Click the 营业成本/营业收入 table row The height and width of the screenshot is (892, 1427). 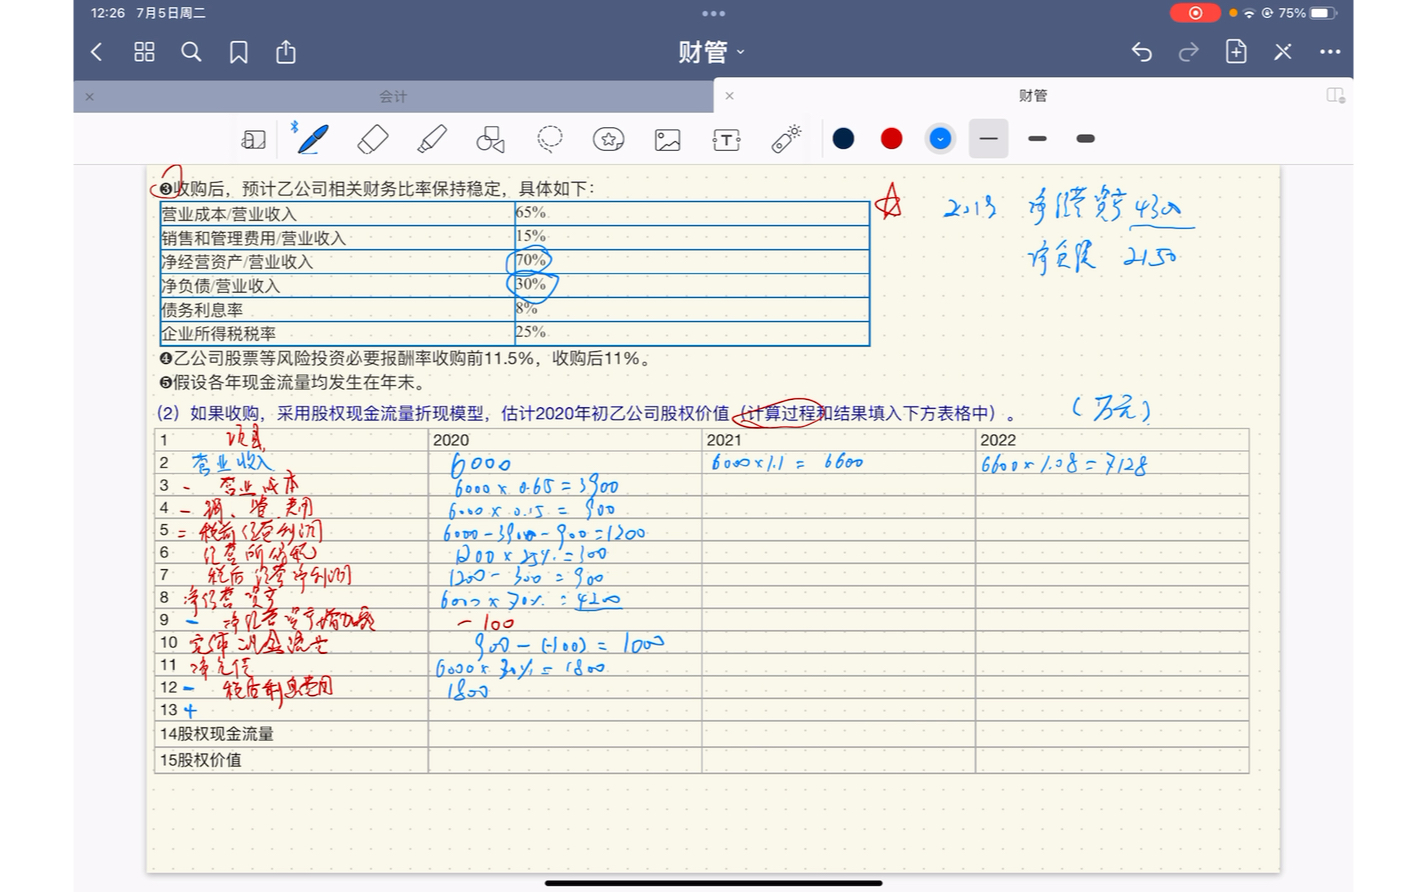(515, 213)
